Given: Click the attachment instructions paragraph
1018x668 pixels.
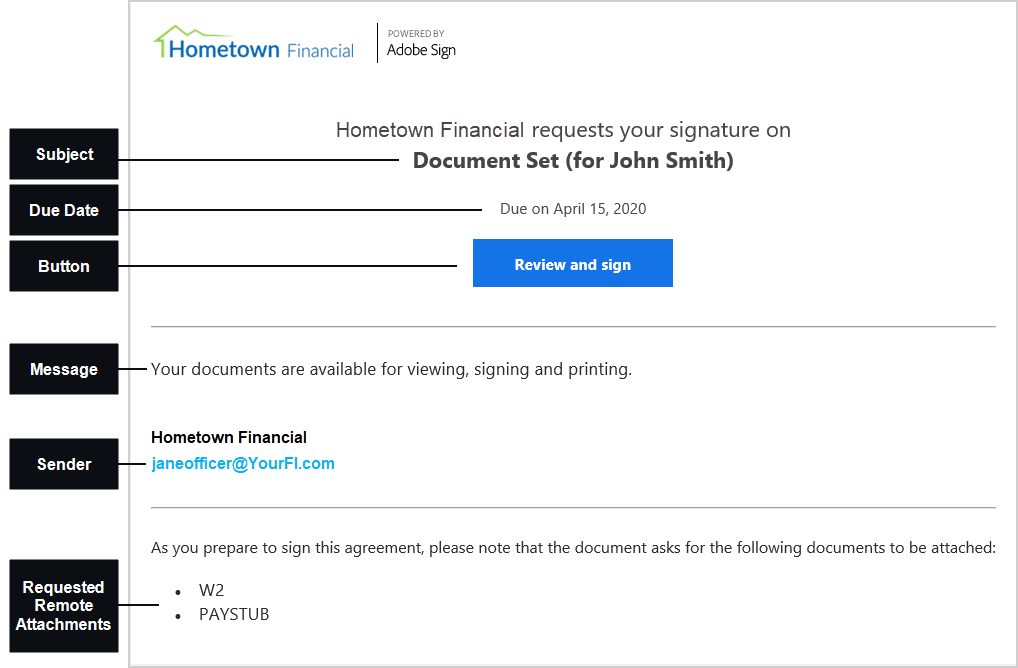Looking at the screenshot, I should click(x=573, y=548).
